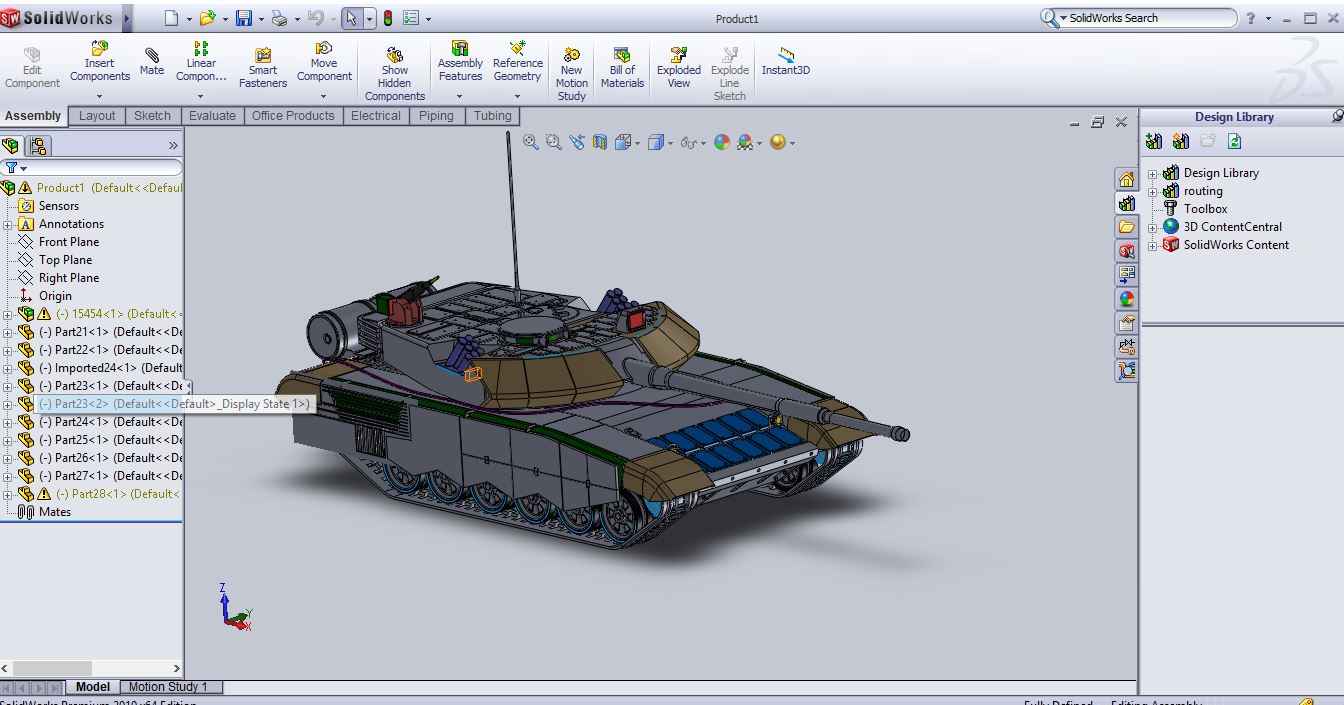Open the SolidWorks Resources home panel

tap(1127, 177)
